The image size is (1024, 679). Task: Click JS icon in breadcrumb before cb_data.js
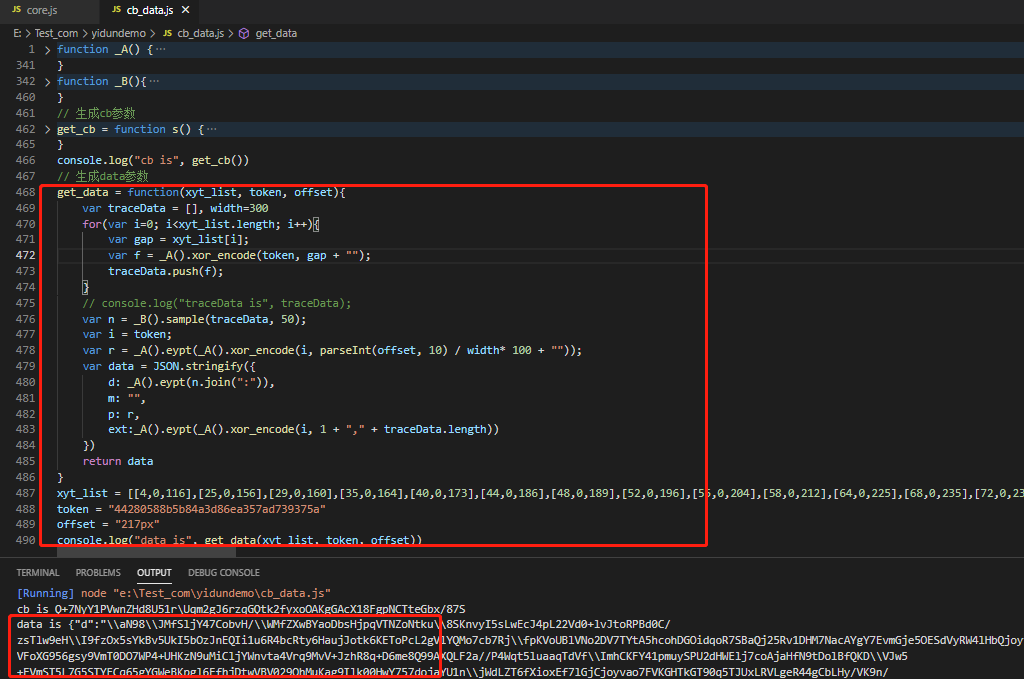coord(168,33)
